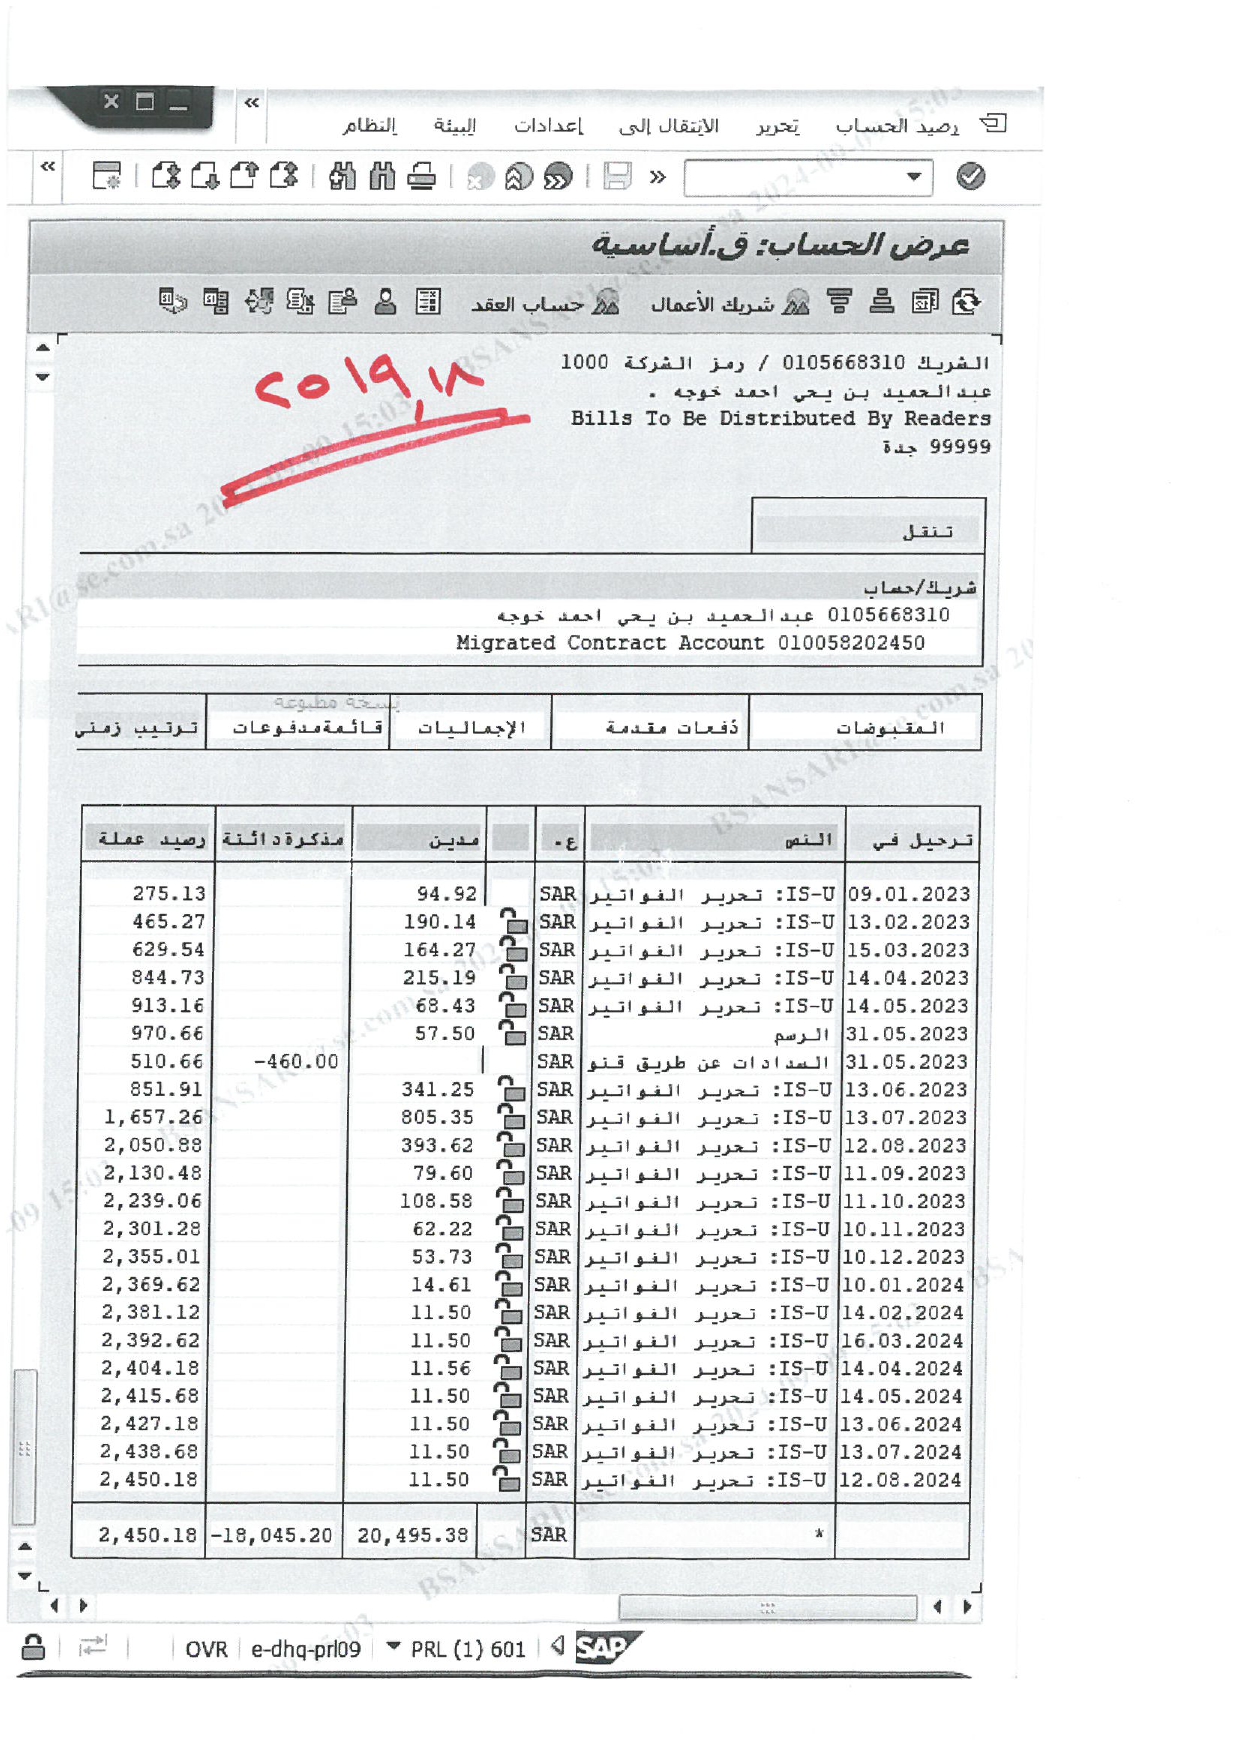Open the إعدادات (Settings) menu

[548, 126]
